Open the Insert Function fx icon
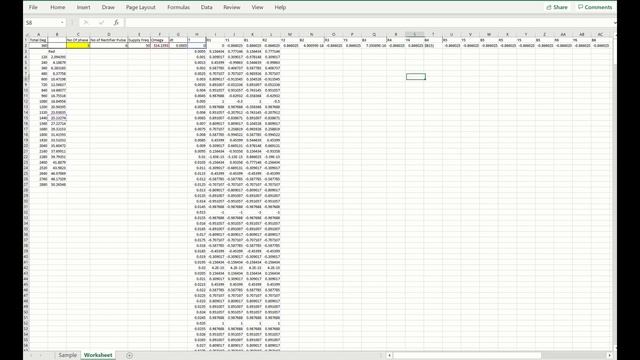Screen dimensions: 640x360 [116, 22]
